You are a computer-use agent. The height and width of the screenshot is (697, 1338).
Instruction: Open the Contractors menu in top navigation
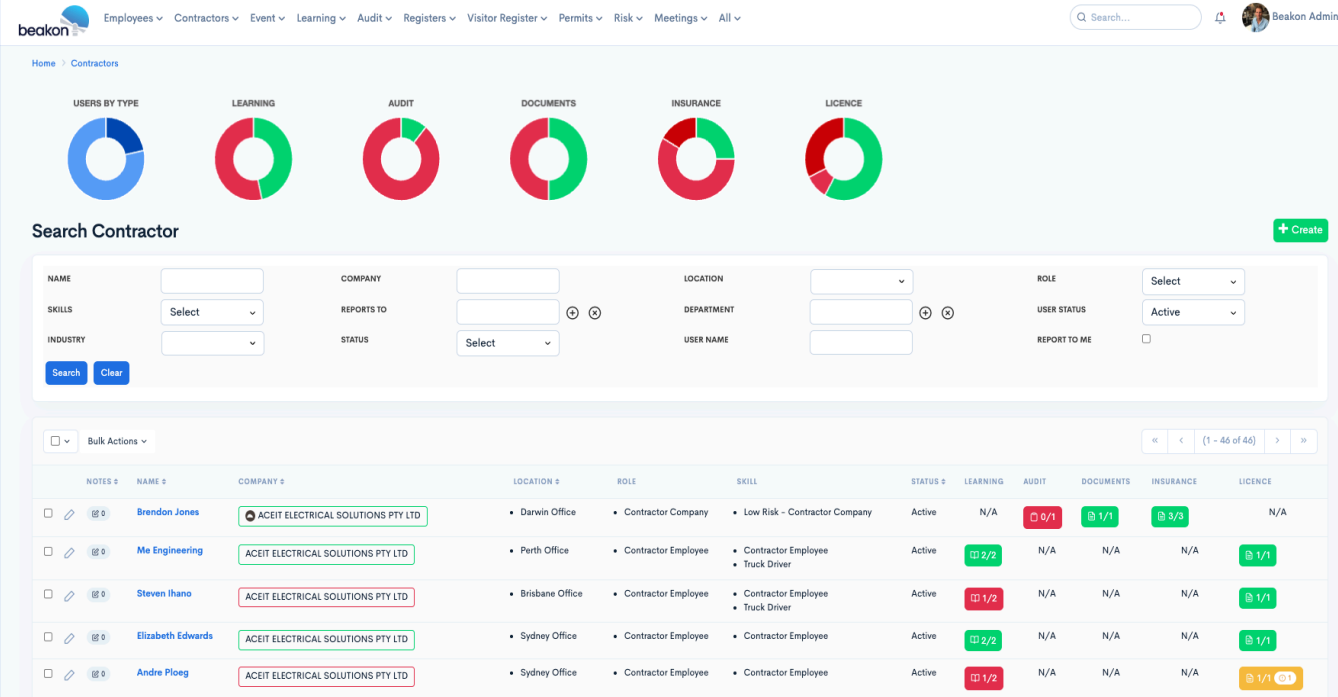pos(206,18)
